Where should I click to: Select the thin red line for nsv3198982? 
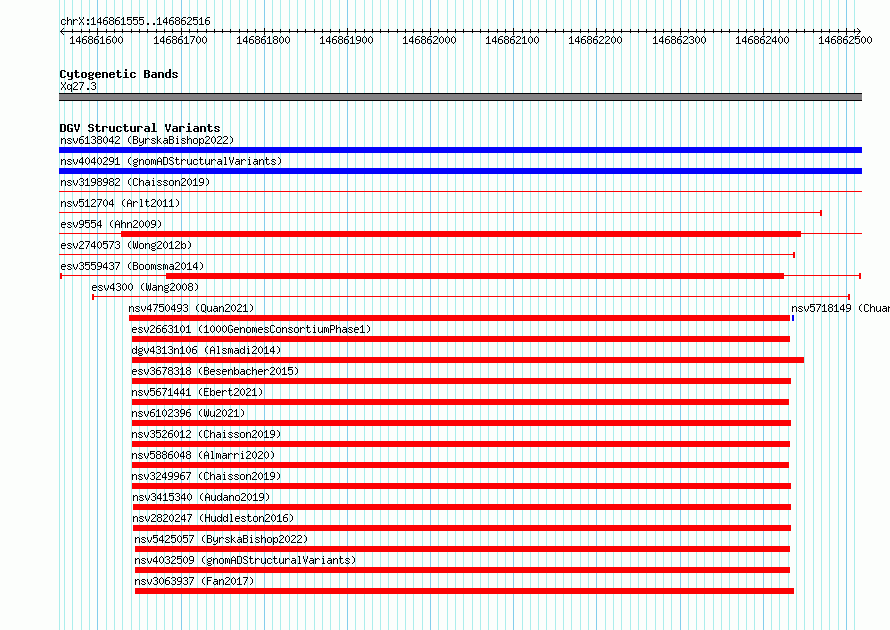click(x=460, y=192)
